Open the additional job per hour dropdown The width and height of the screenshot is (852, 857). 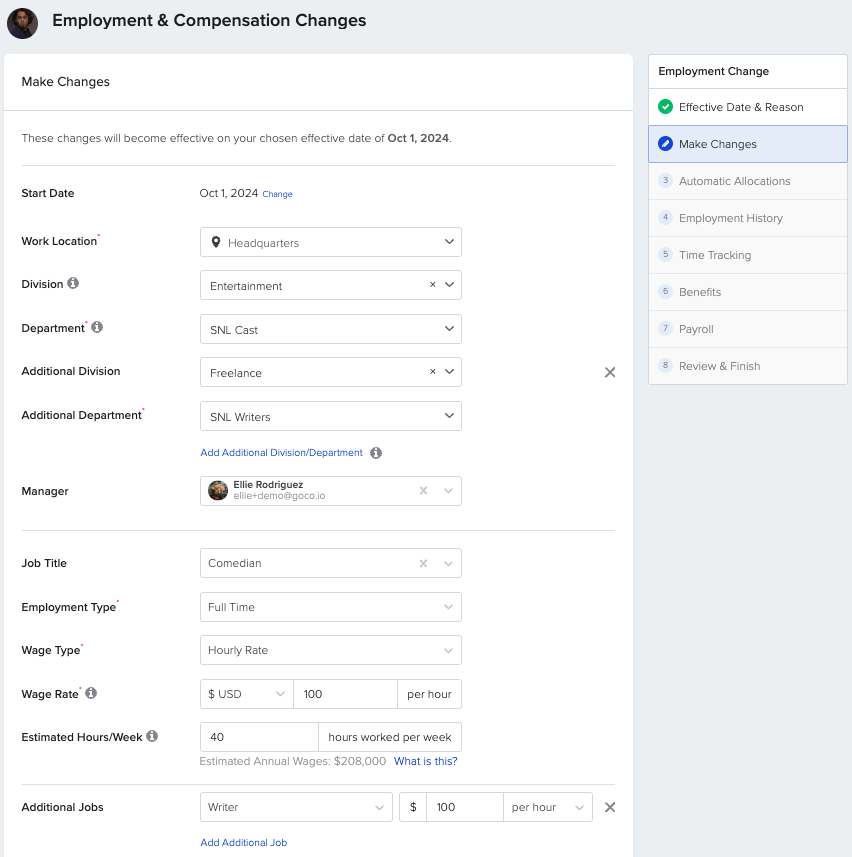pyautogui.click(x=548, y=807)
